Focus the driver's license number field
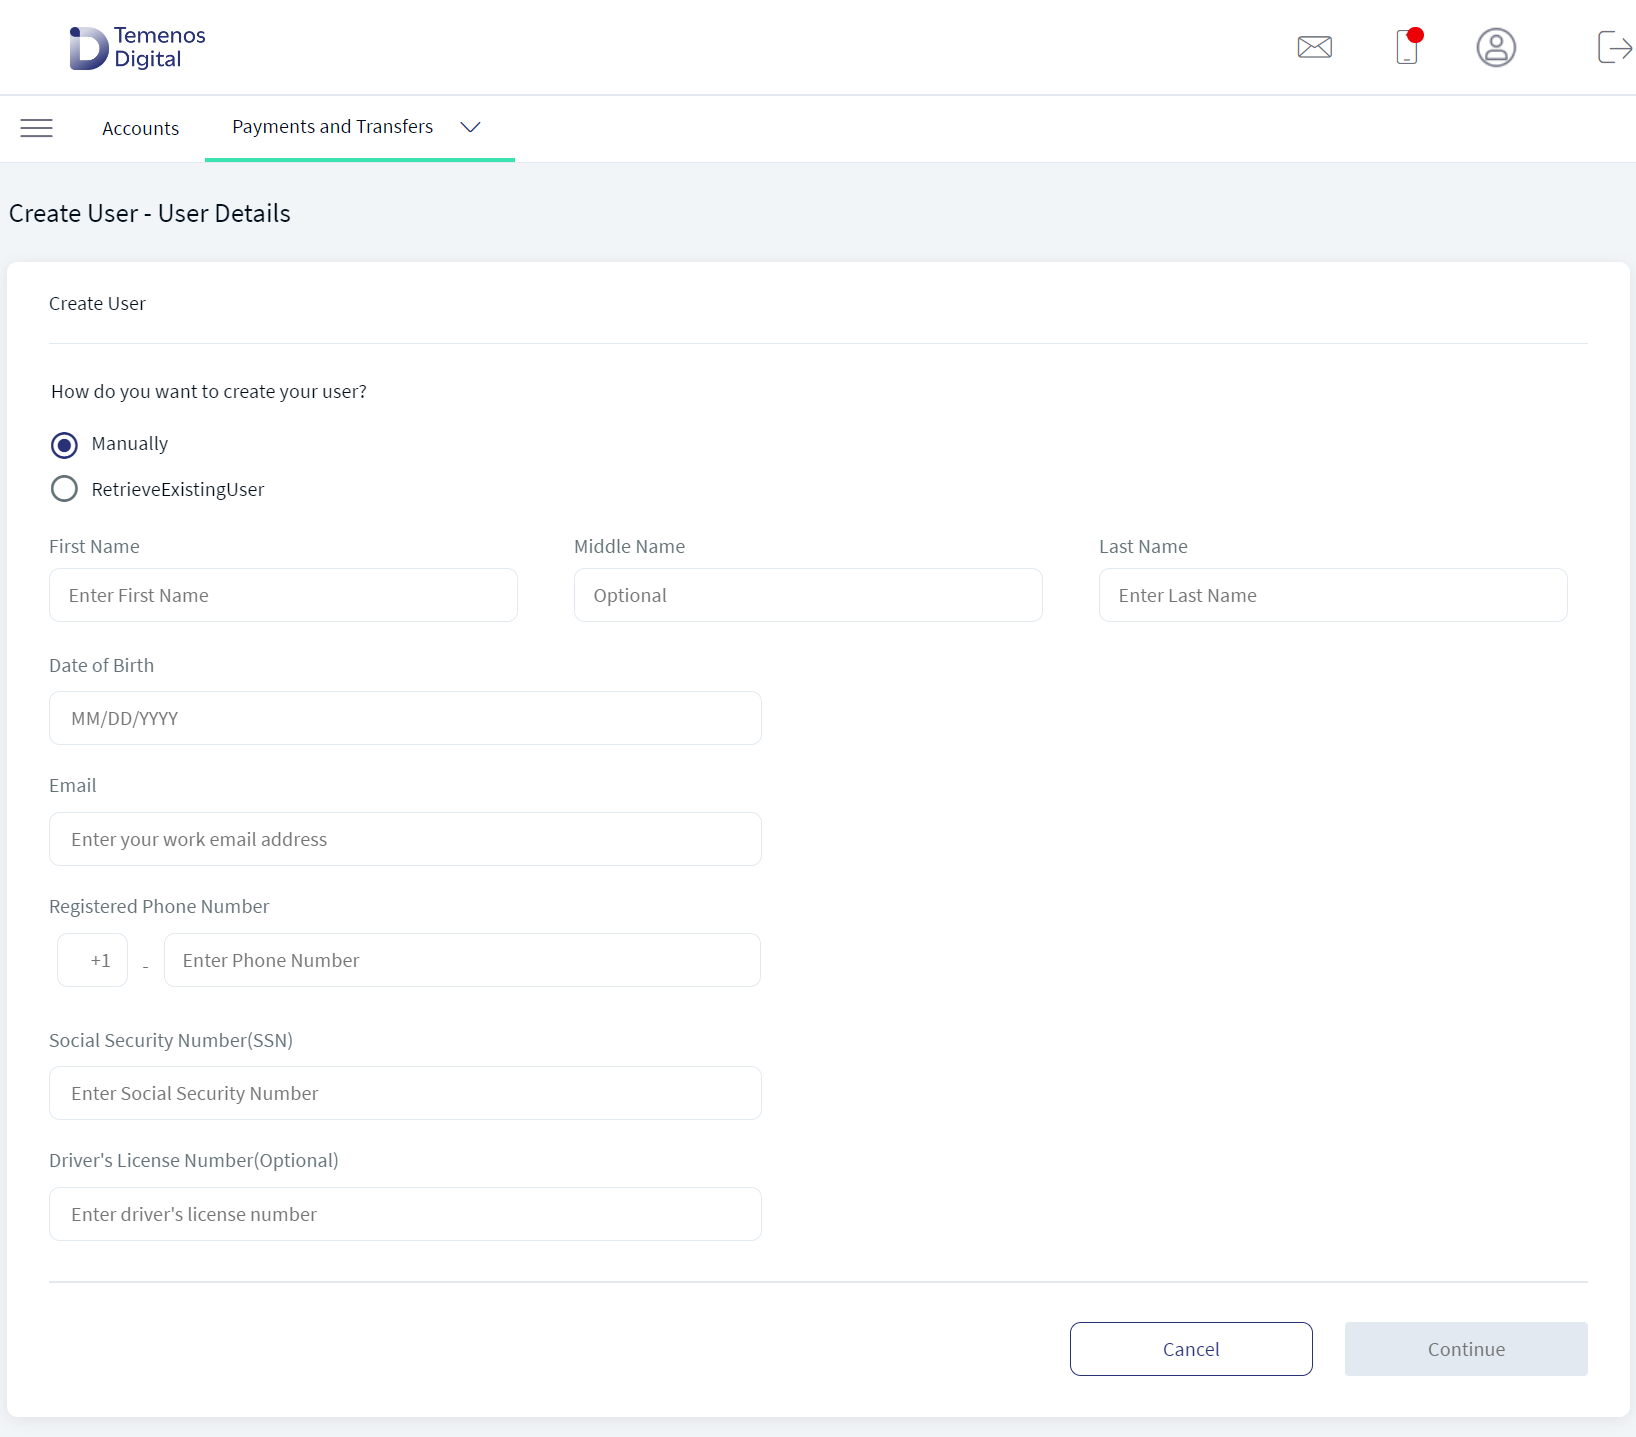The height and width of the screenshot is (1437, 1636). click(405, 1214)
